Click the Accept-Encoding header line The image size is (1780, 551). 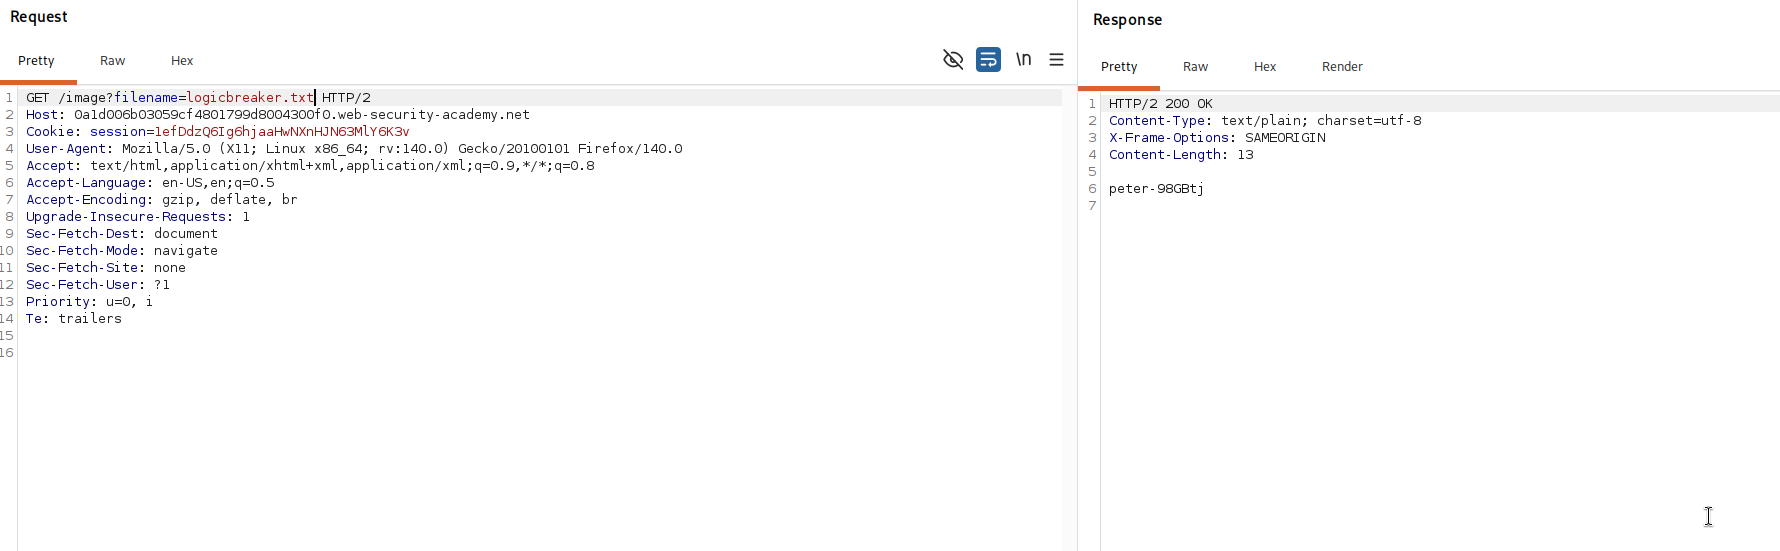[x=162, y=200]
